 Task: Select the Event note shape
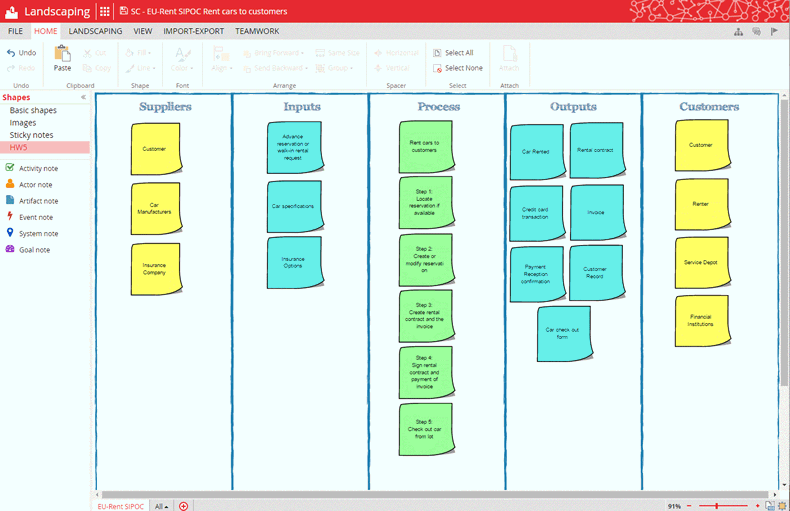point(35,217)
